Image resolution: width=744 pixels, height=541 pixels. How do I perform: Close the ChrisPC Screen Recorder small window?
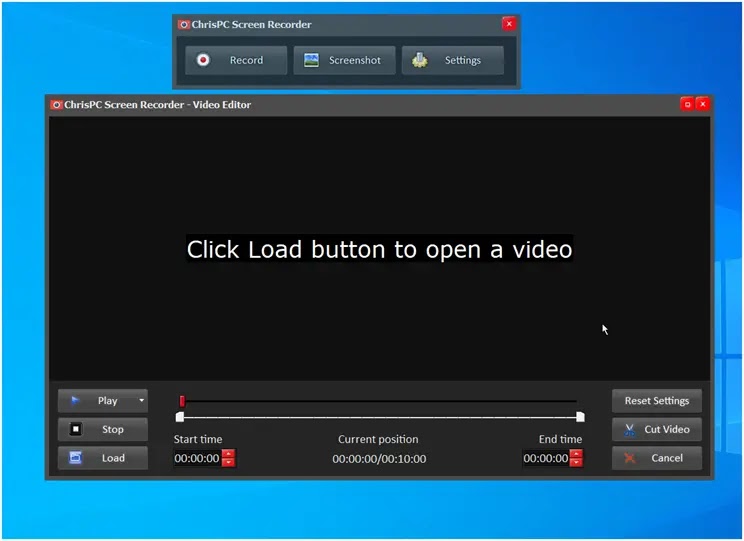(x=509, y=24)
